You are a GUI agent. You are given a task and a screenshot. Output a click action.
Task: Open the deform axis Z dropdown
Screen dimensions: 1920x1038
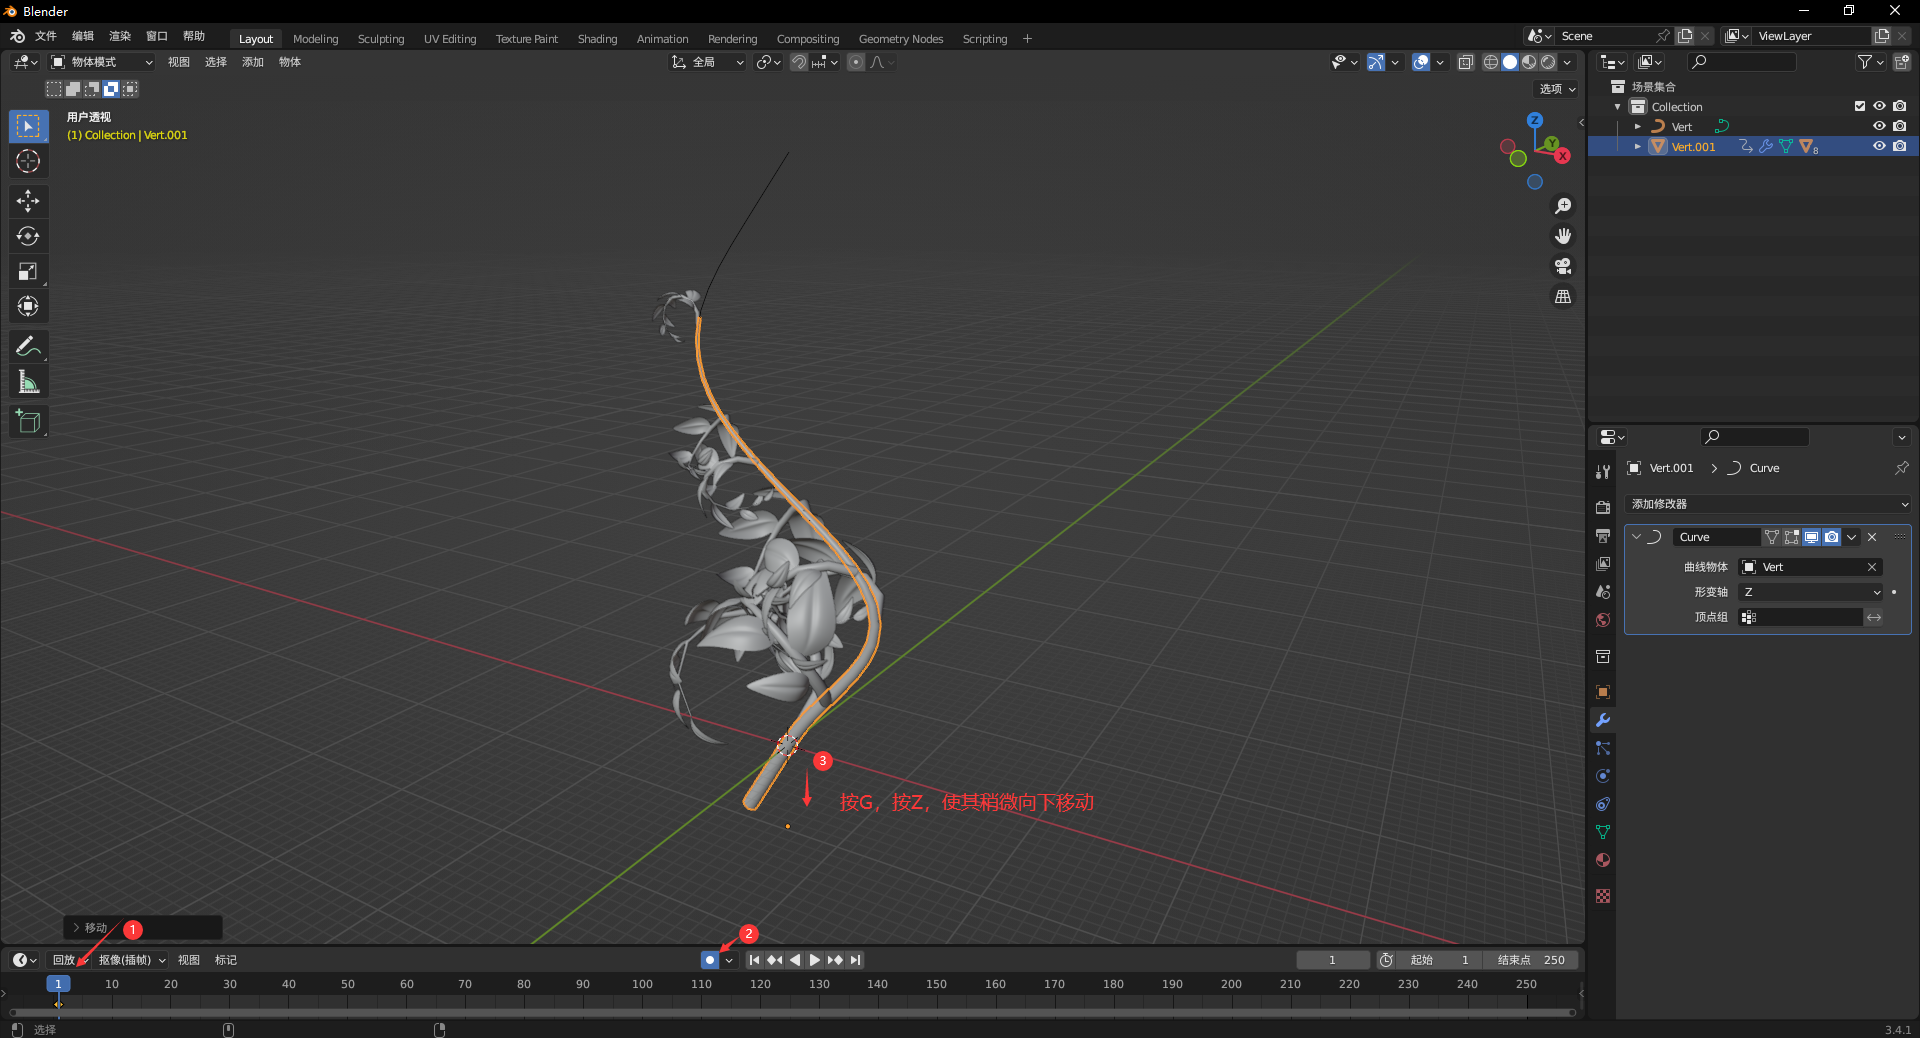1811,592
